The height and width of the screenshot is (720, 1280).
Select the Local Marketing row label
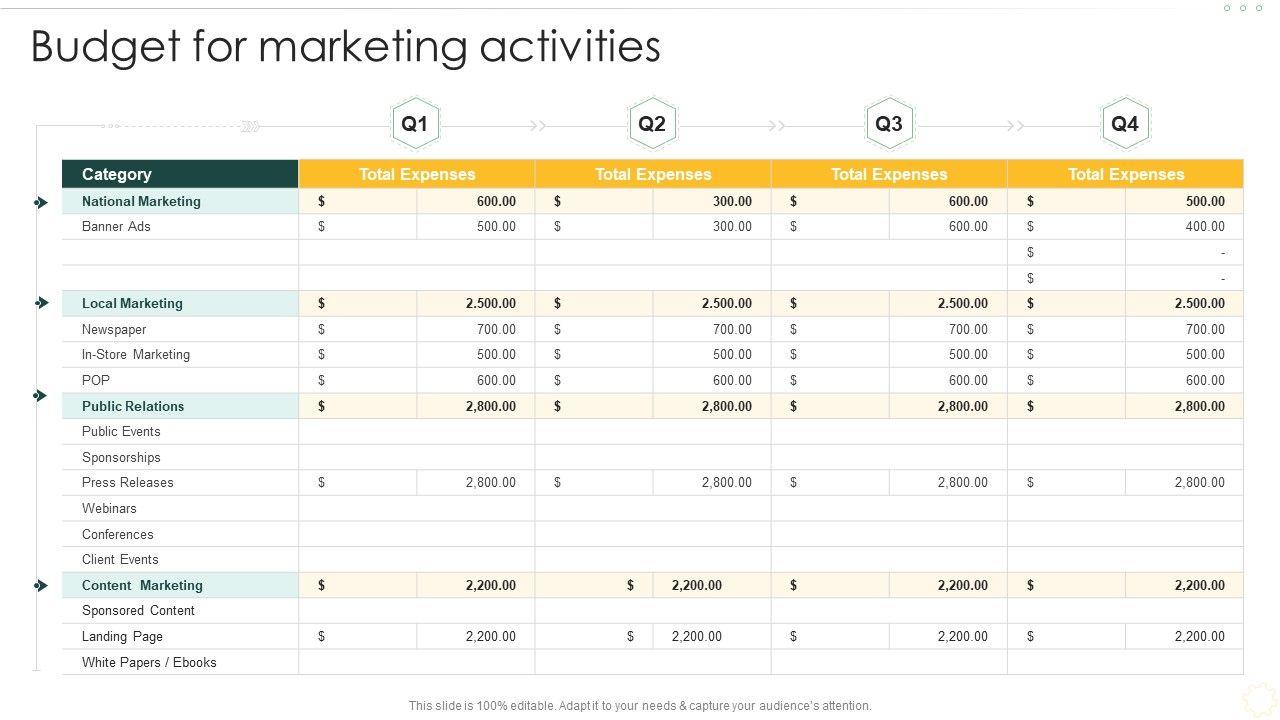[132, 303]
